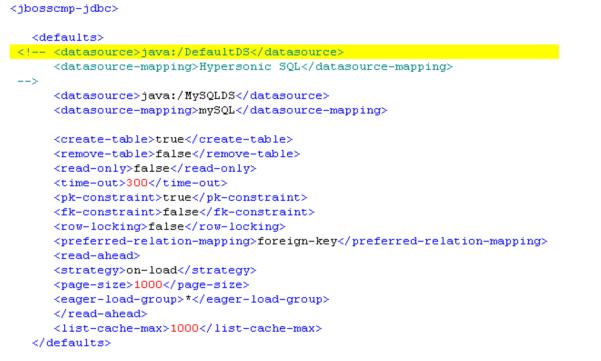This screenshot has width=601, height=361.
Task: Click the java:/MySQLDS datasource line
Action: 192,96
